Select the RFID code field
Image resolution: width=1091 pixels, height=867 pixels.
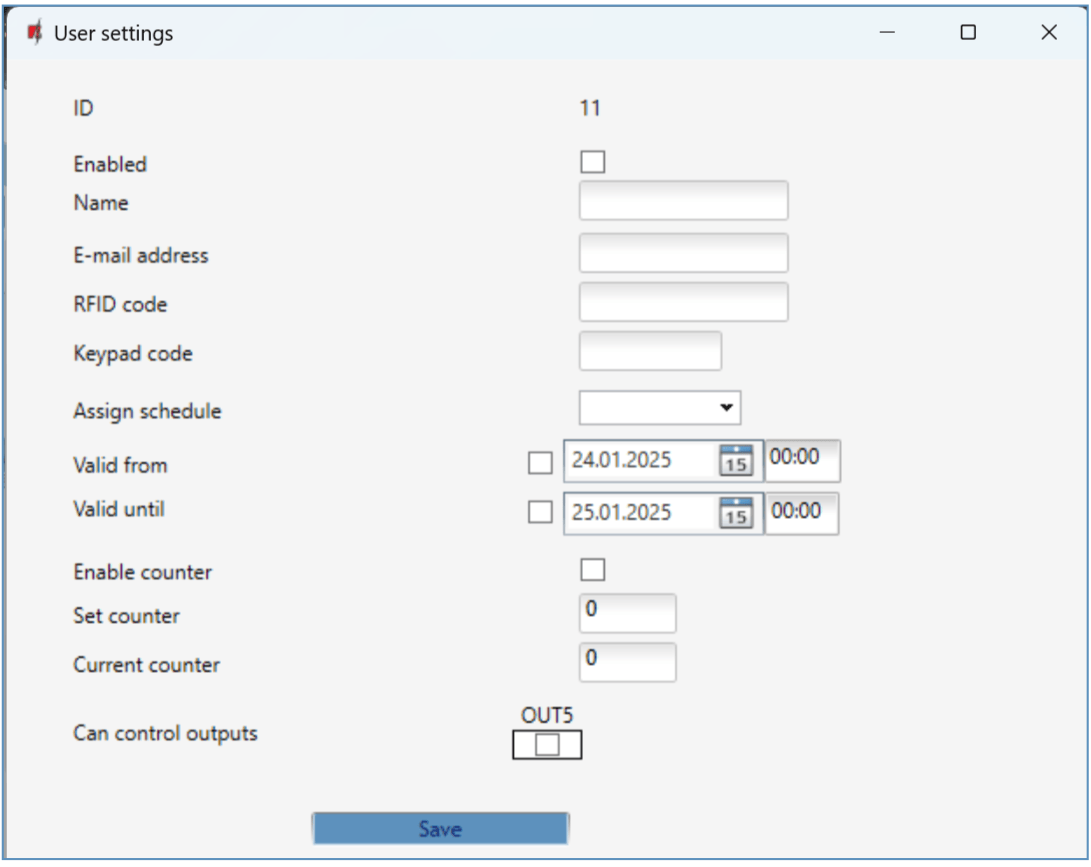pyautogui.click(x=683, y=302)
